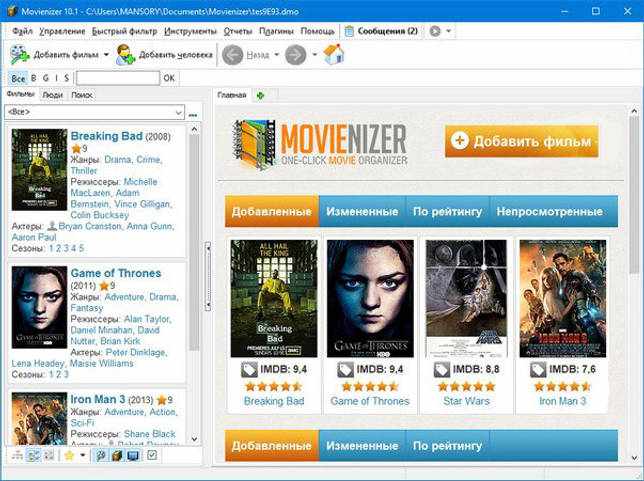
Task: Open the Быстрый фильтр menu
Action: point(124,31)
